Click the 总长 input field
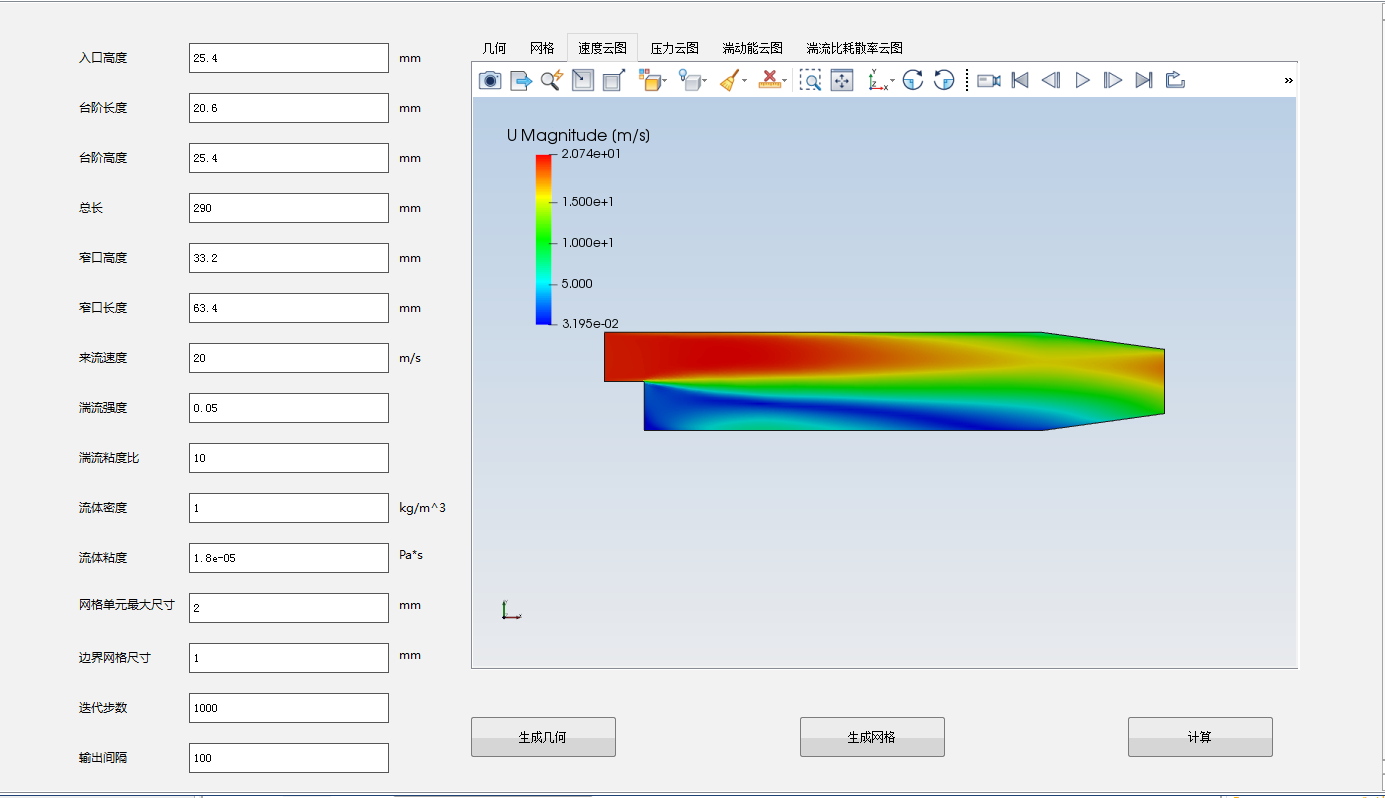1385x798 pixels. (289, 208)
